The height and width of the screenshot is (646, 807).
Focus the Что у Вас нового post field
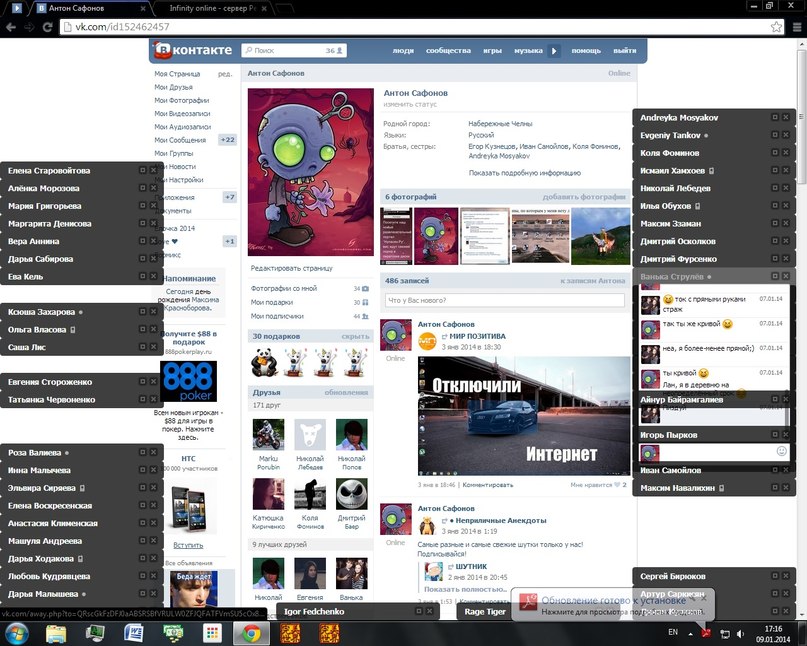504,300
